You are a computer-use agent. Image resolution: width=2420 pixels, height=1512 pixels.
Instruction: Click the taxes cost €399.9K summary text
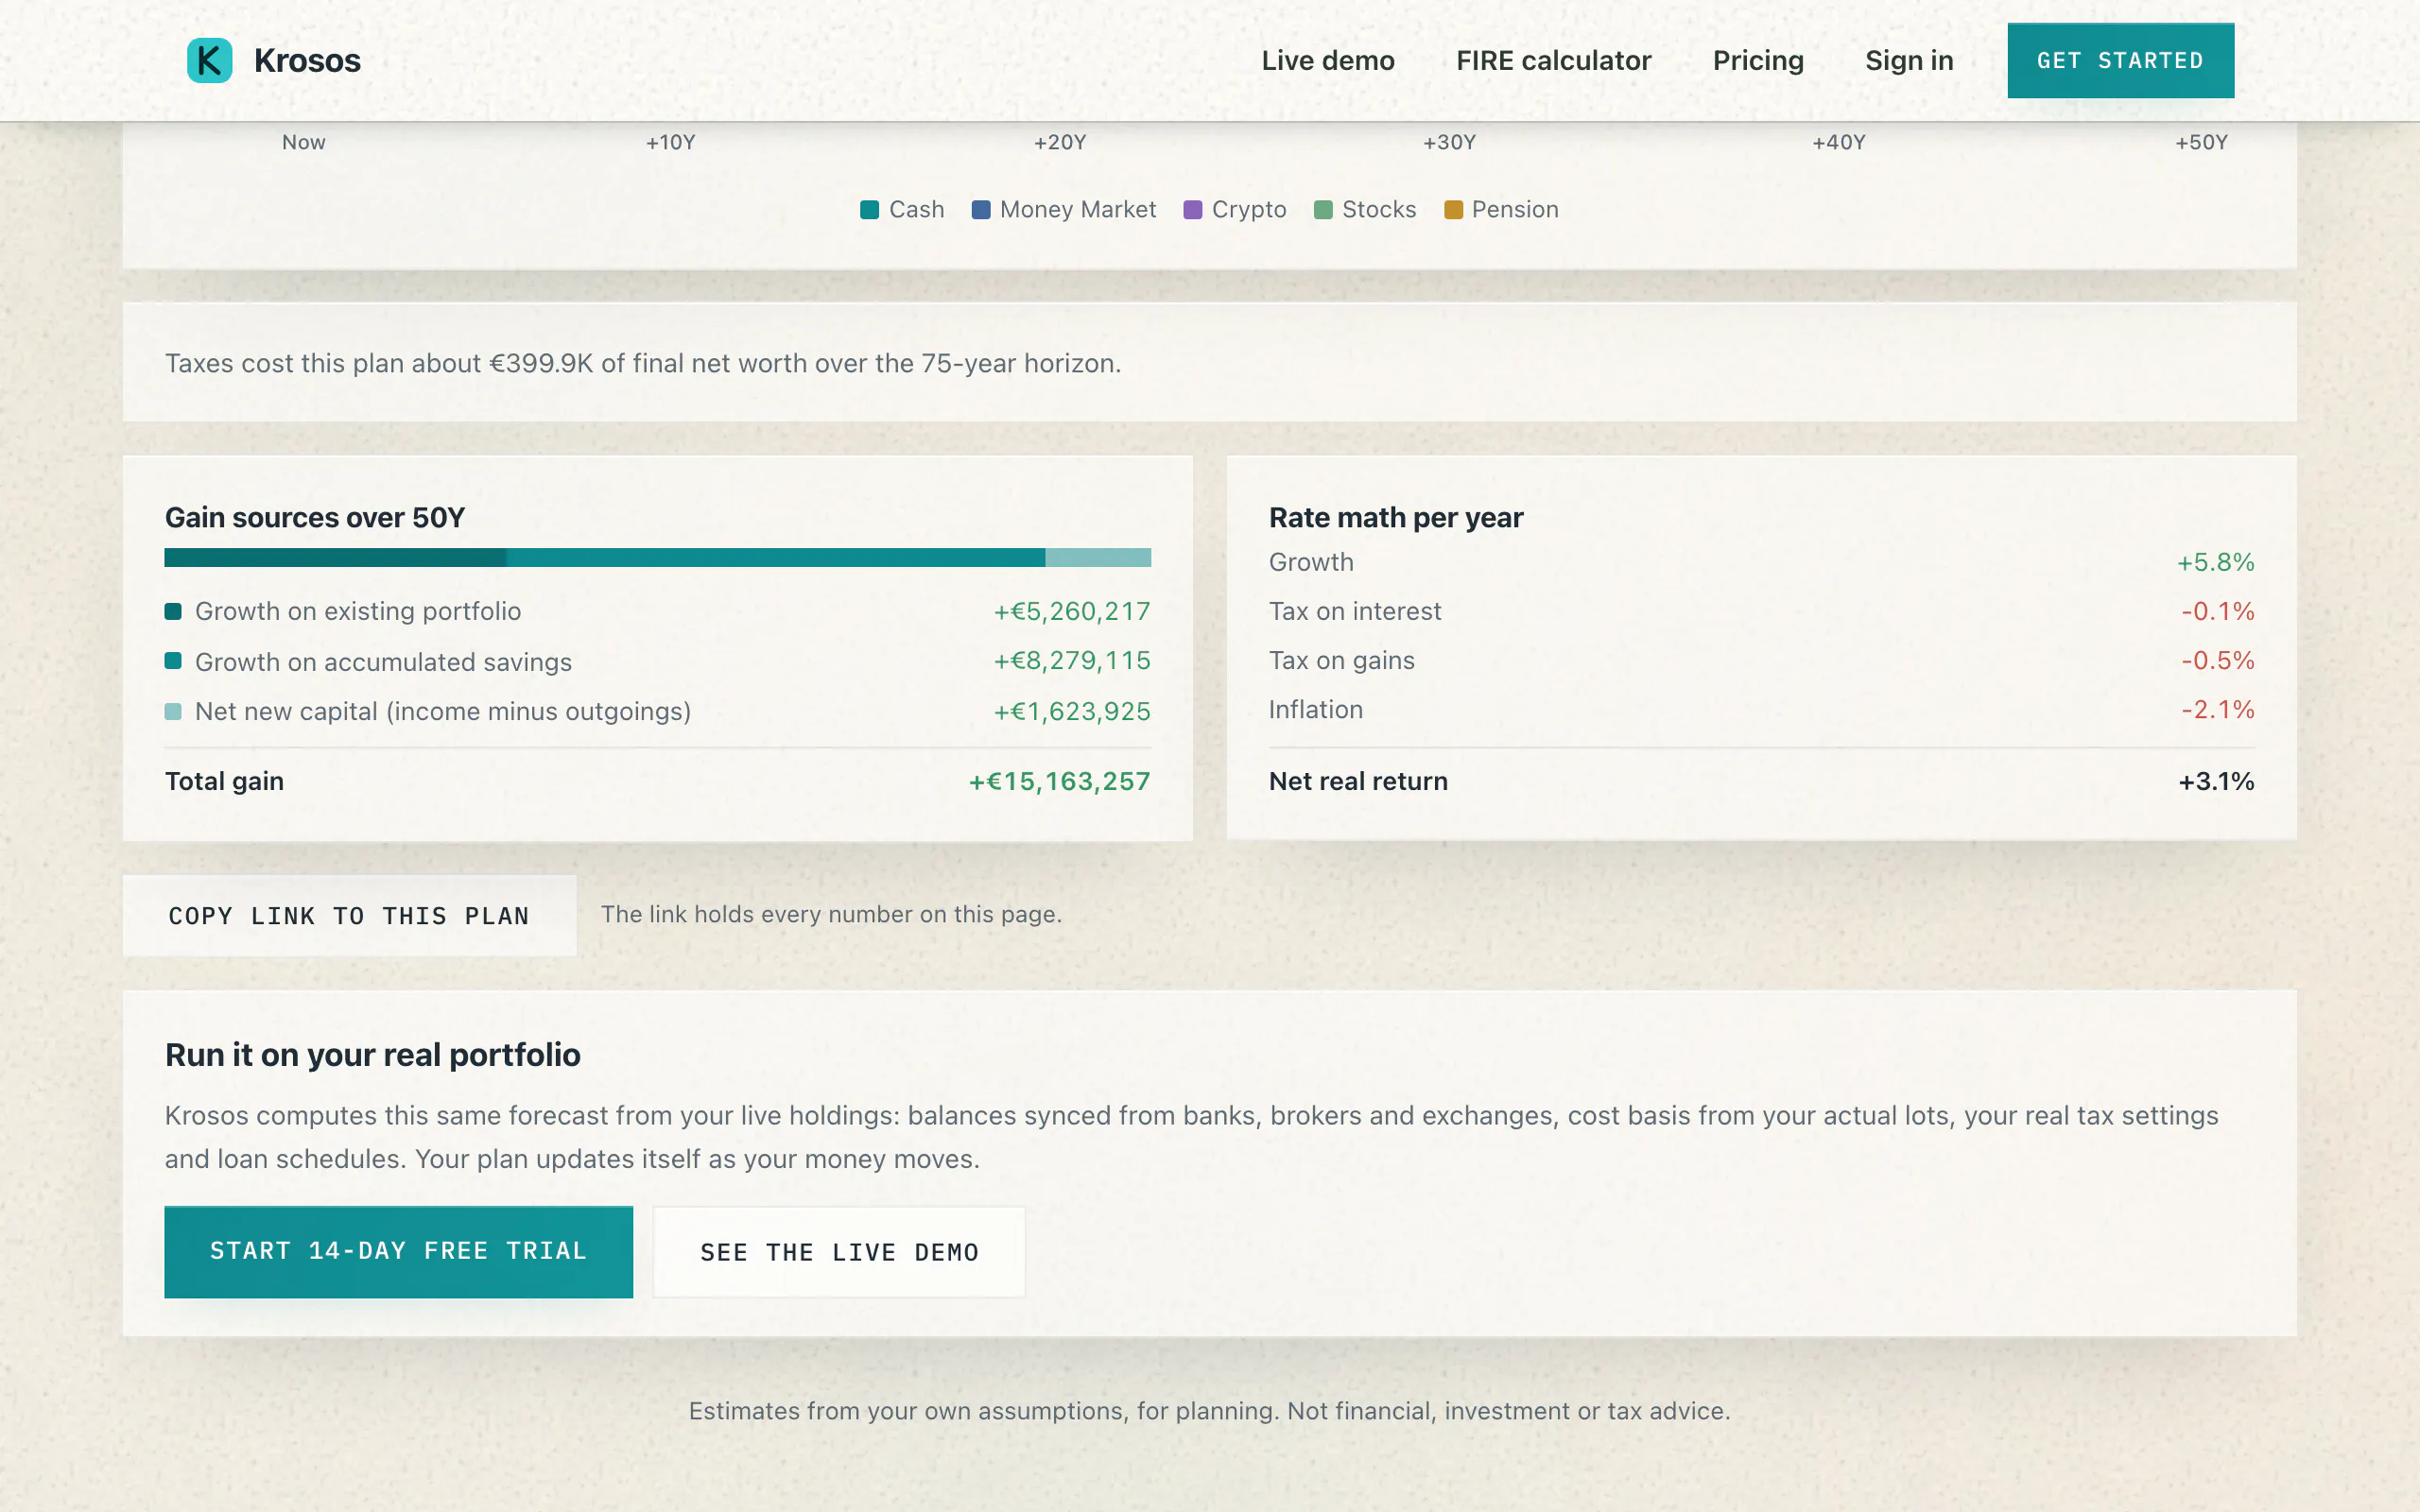coord(643,363)
